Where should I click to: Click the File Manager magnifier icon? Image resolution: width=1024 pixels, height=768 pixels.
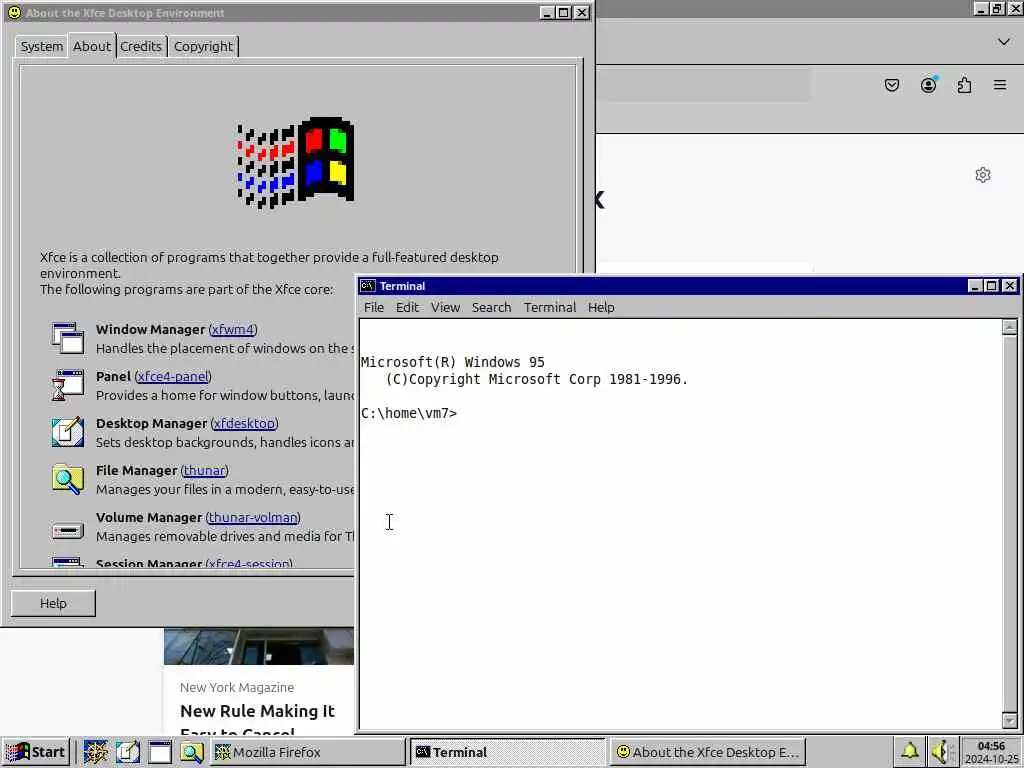pyautogui.click(x=68, y=479)
